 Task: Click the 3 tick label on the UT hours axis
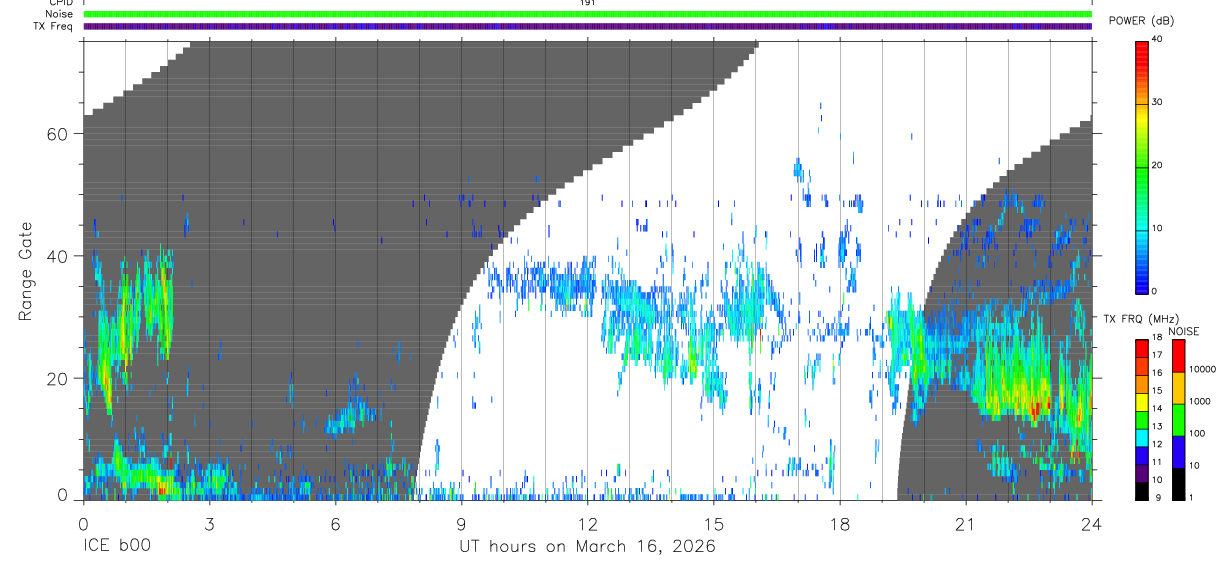pos(209,524)
